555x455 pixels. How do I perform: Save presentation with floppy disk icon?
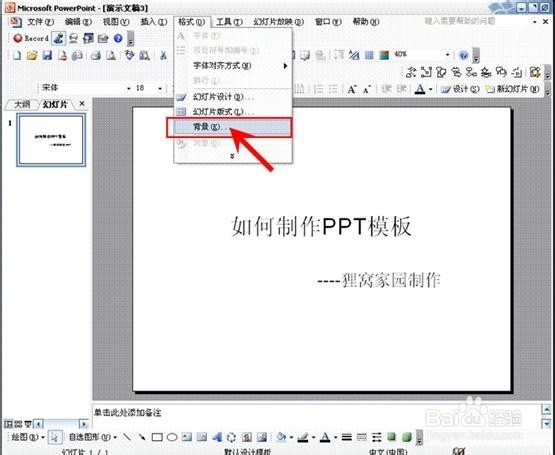click(x=47, y=55)
